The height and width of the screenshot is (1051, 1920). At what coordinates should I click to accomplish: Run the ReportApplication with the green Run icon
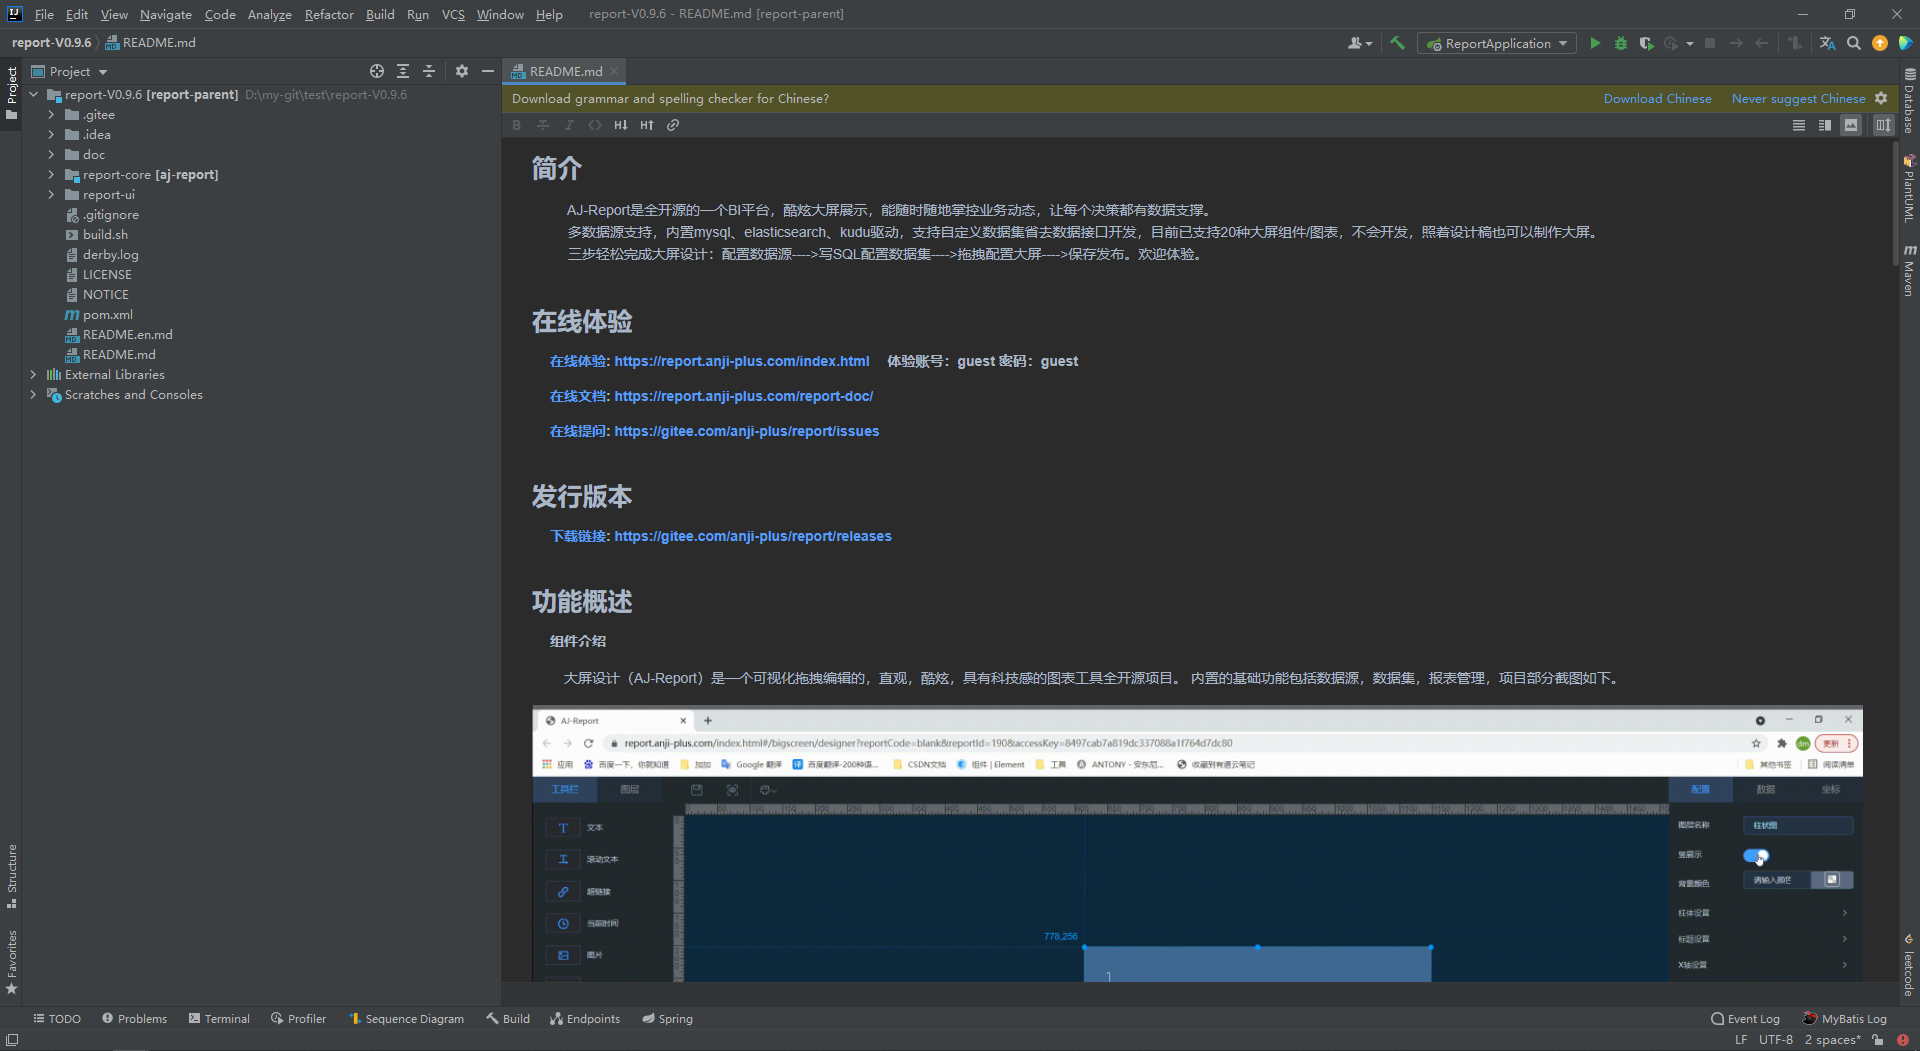tap(1595, 43)
